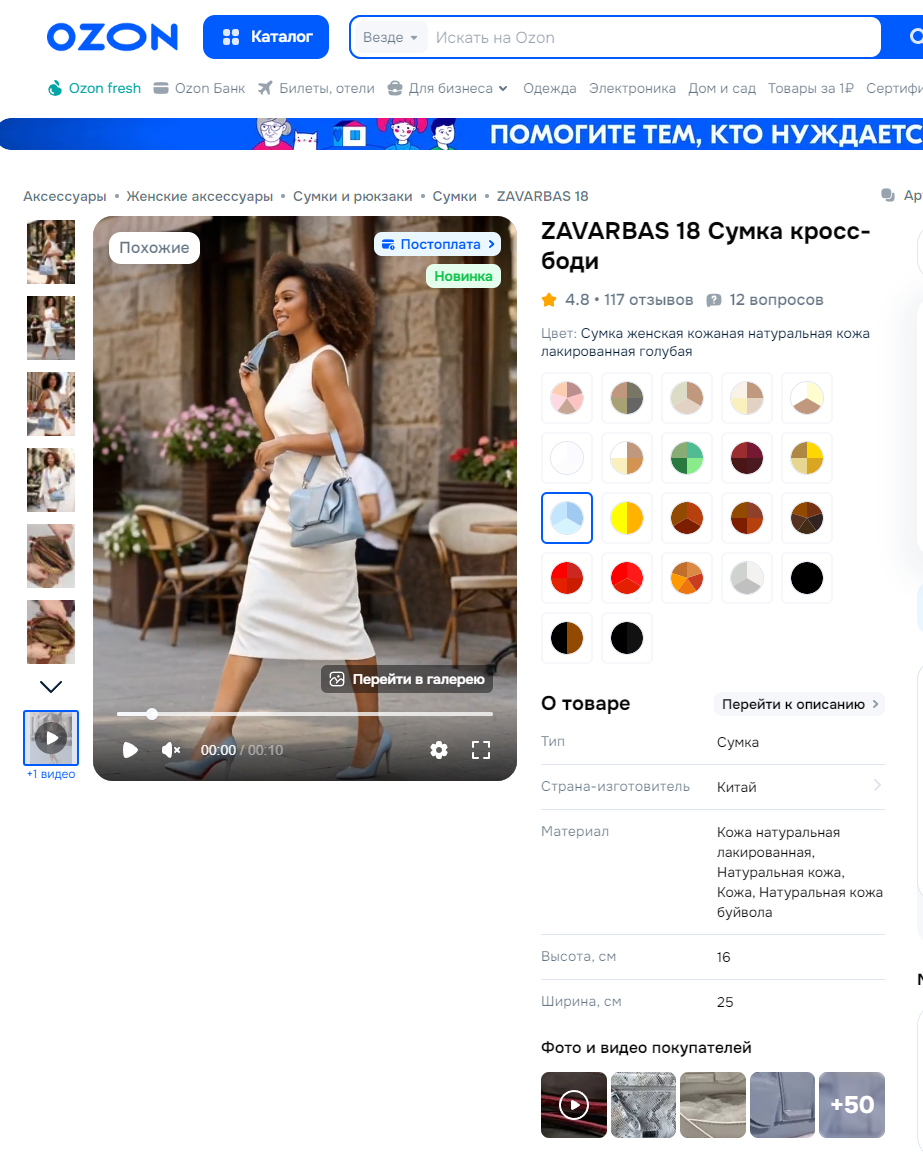Select the light grey color swatch
Screen dimensions: 923x1175
pyautogui.click(x=747, y=578)
